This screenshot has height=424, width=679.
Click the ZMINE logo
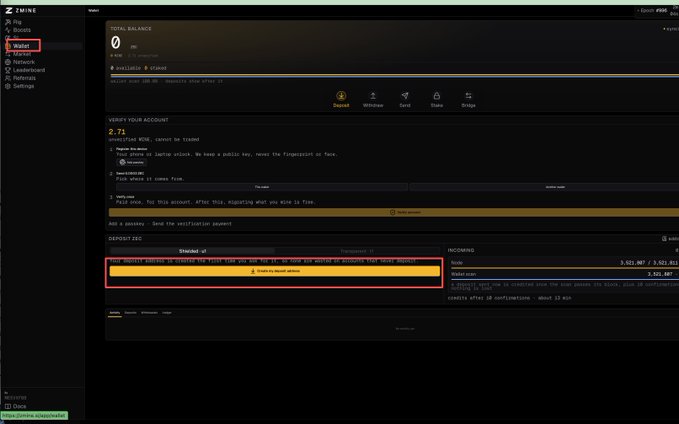(21, 10)
